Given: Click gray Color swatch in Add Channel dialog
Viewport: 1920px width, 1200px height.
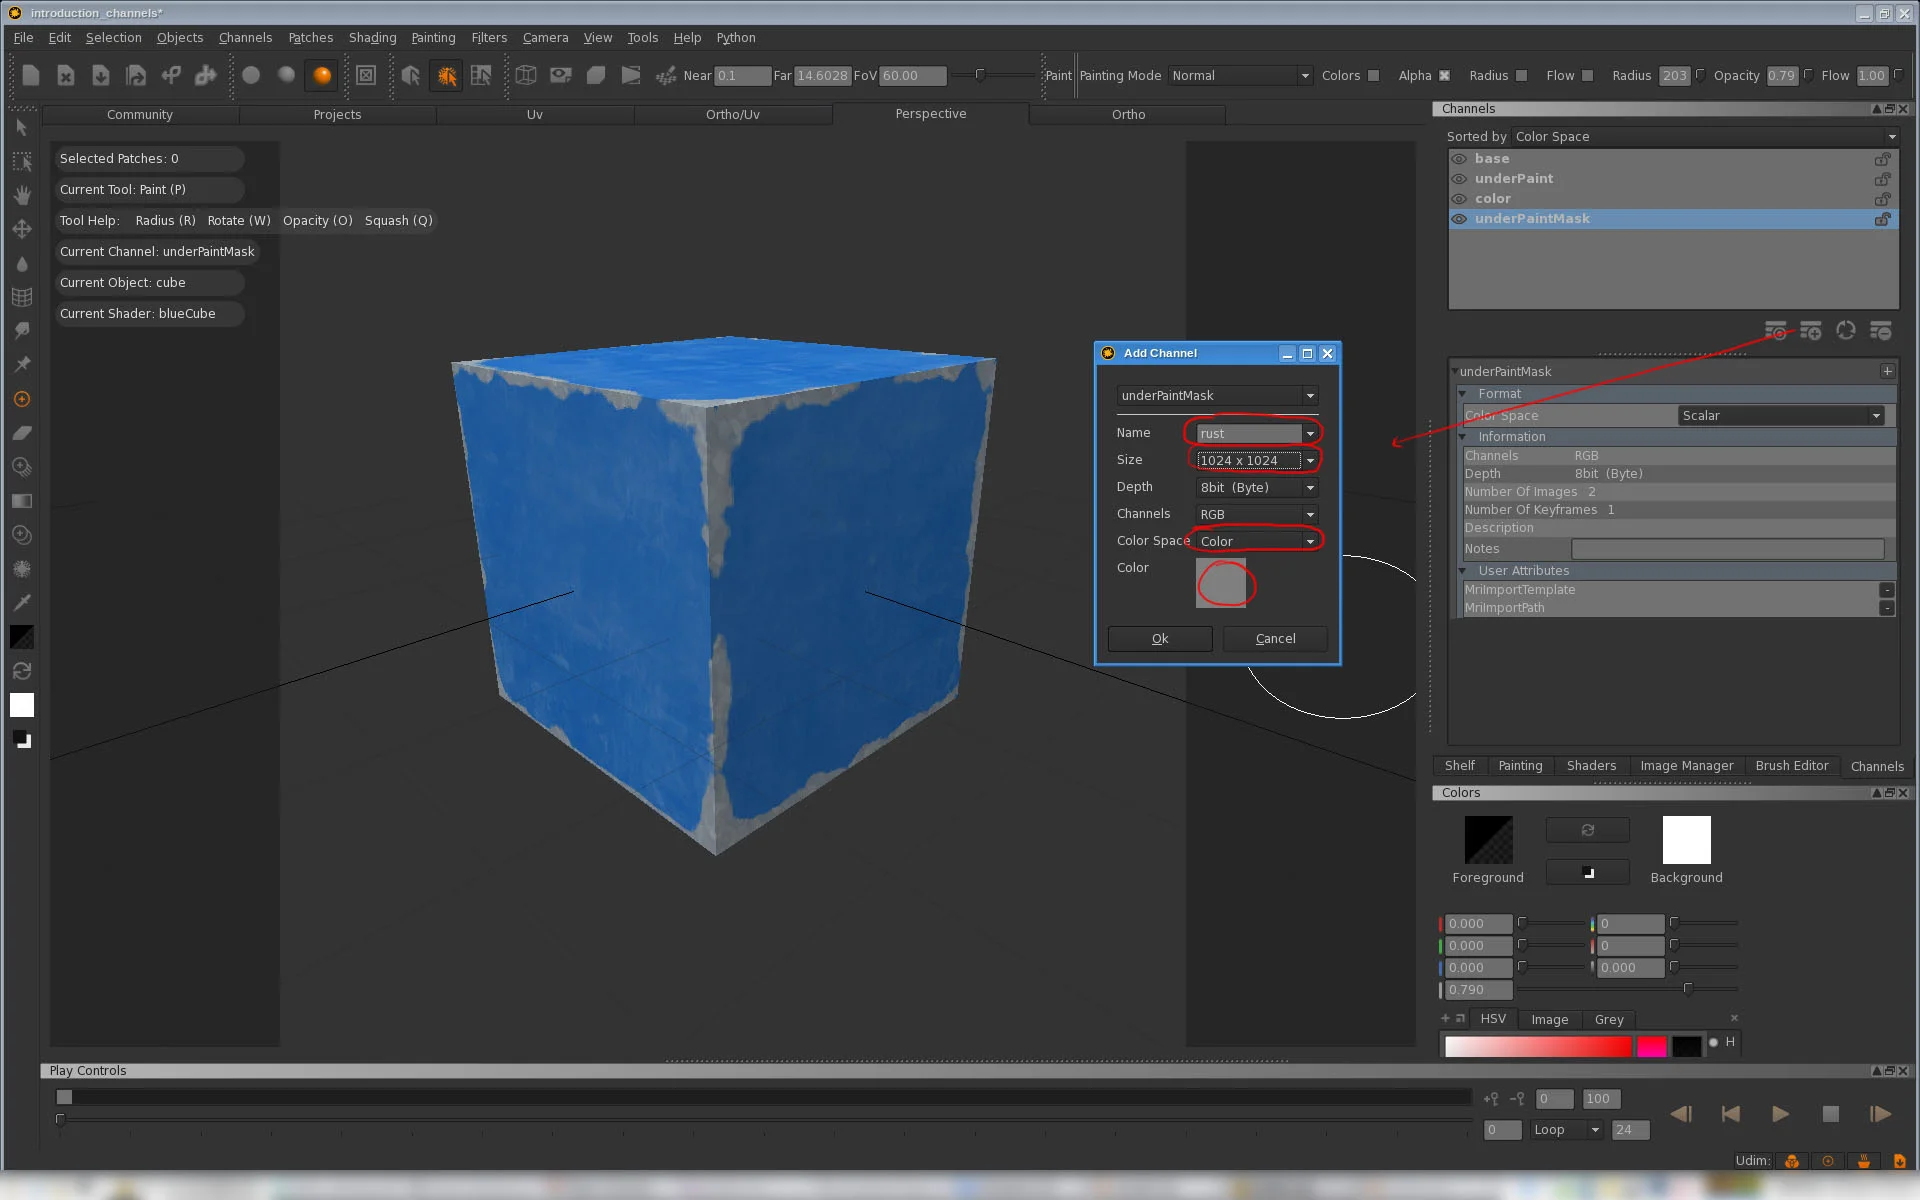Looking at the screenshot, I should (x=1221, y=583).
